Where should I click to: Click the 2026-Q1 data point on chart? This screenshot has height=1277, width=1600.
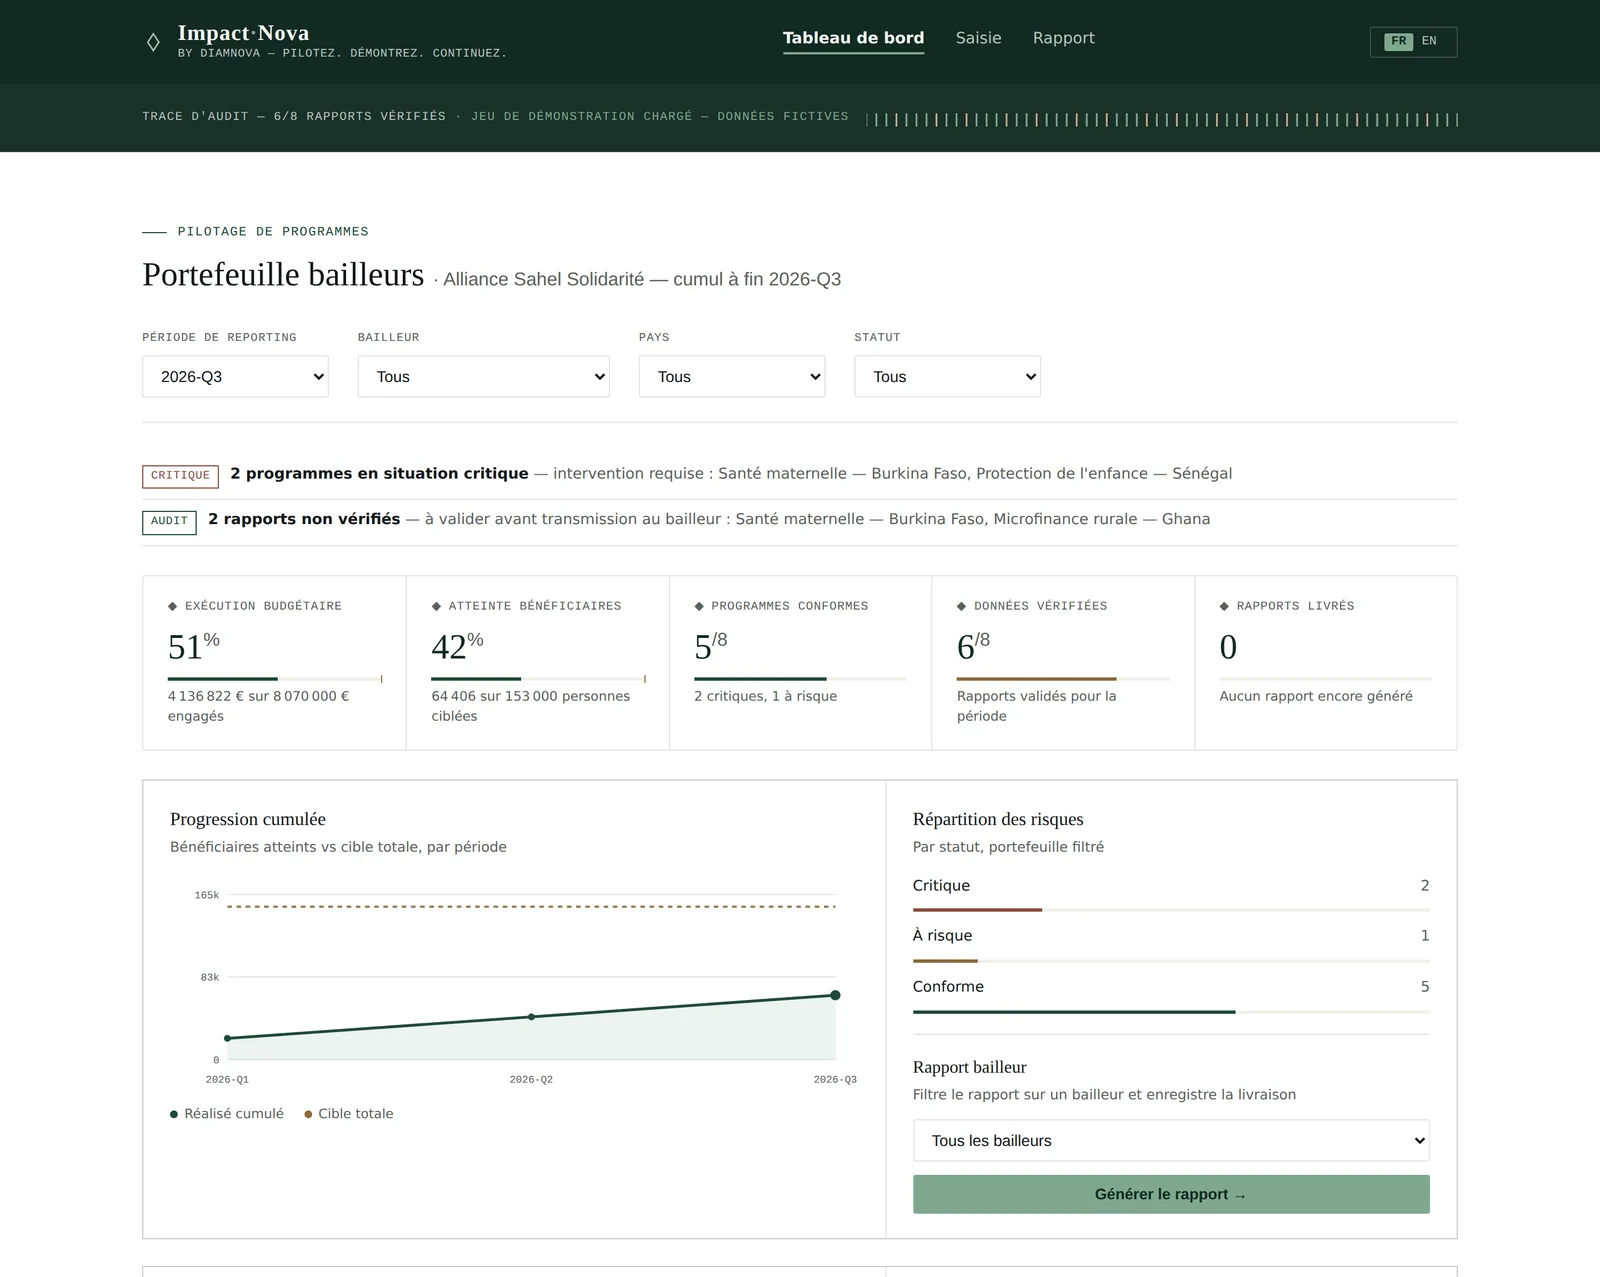pos(228,1038)
